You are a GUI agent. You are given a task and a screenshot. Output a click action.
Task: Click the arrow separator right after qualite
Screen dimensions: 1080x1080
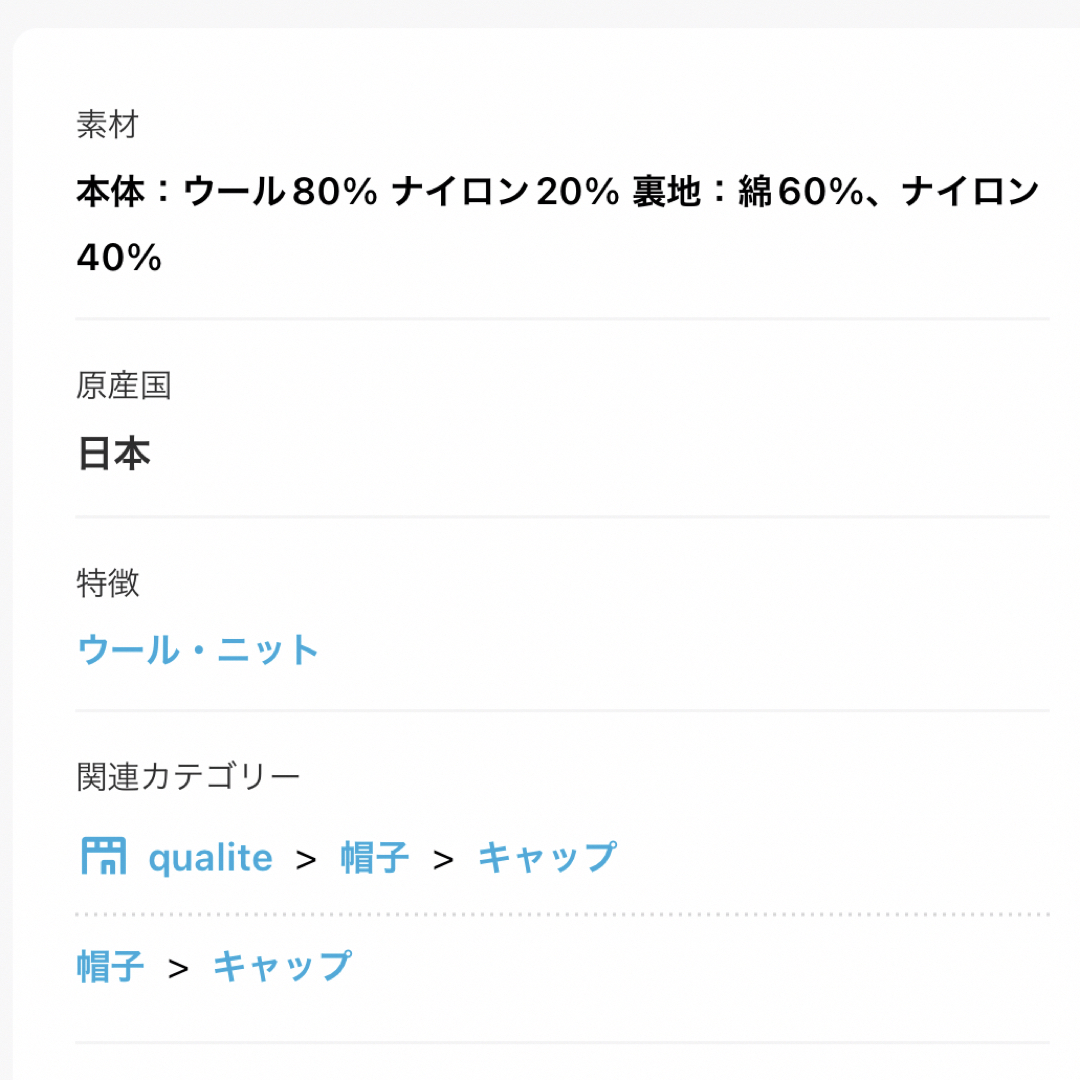307,860
